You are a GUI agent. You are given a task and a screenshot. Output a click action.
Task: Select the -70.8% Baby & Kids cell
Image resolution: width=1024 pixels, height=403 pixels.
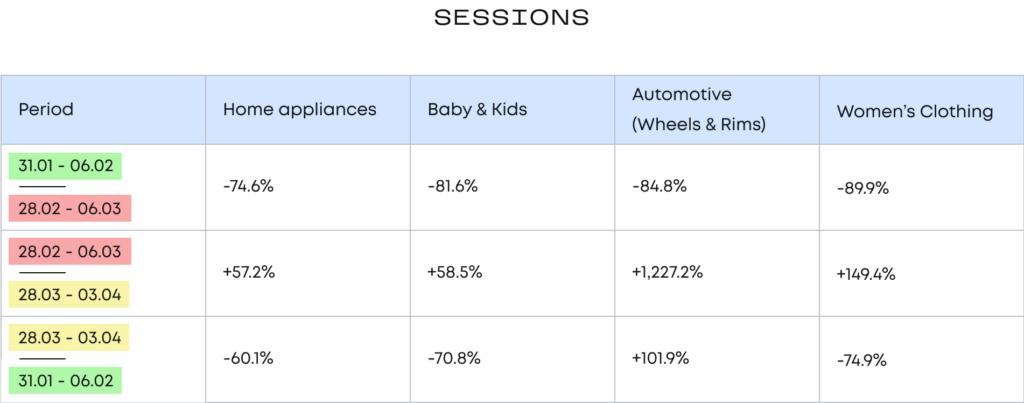(452, 359)
